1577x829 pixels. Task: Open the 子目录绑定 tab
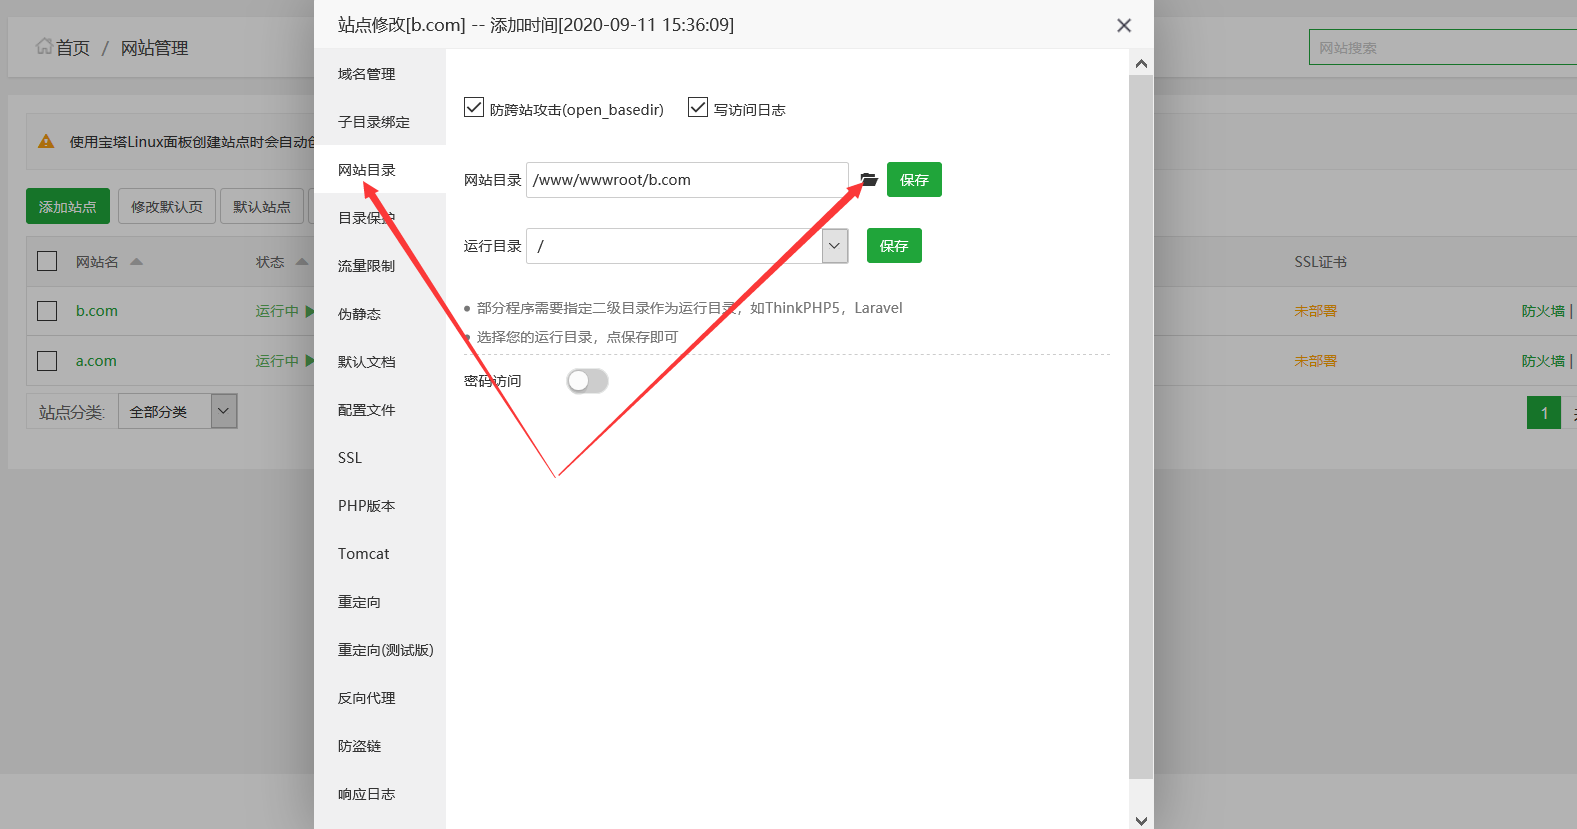point(380,122)
